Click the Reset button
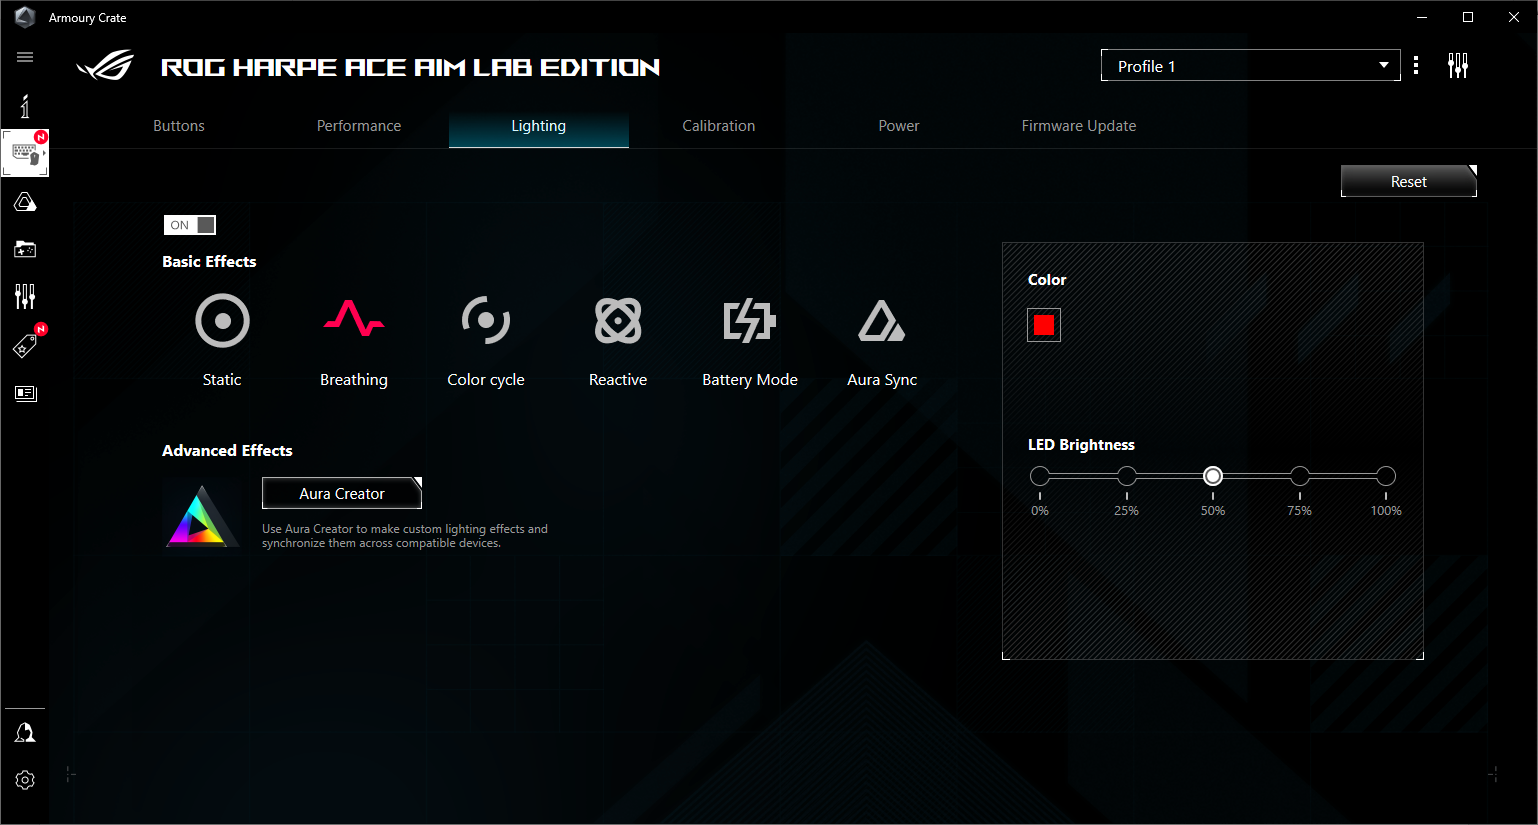 pyautogui.click(x=1409, y=181)
